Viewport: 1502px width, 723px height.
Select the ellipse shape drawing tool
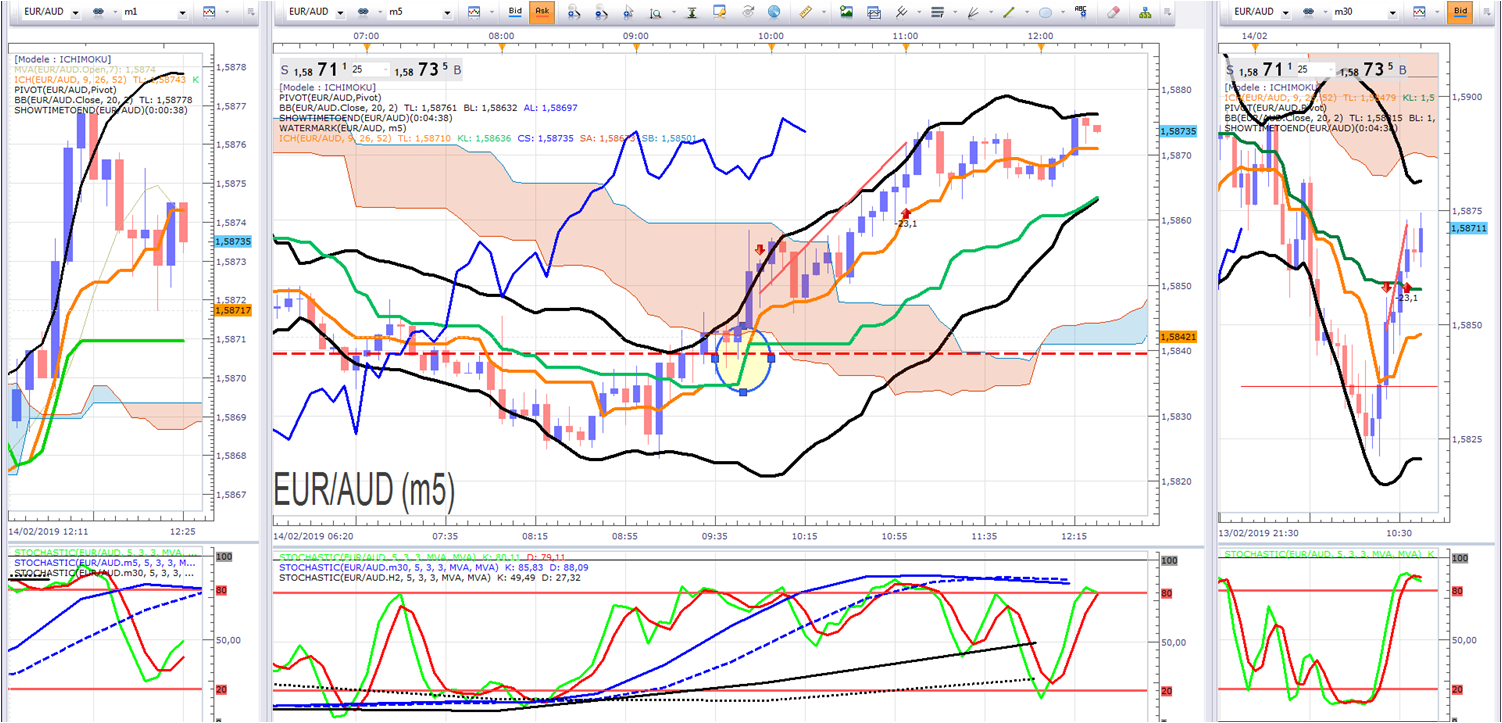tap(1044, 12)
